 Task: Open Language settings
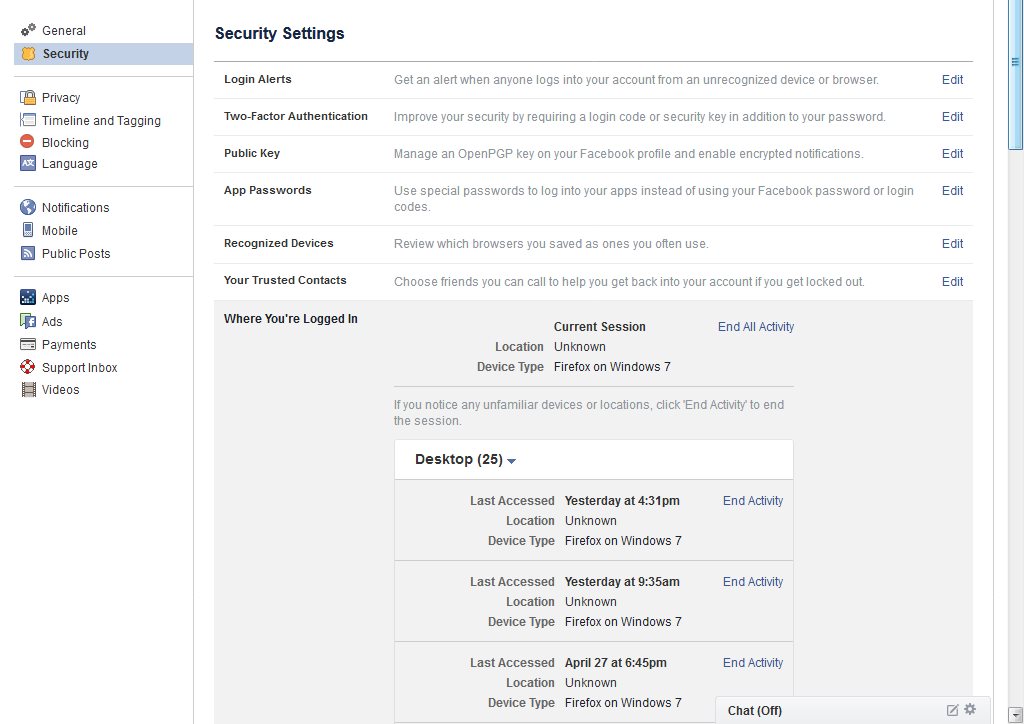click(x=70, y=164)
